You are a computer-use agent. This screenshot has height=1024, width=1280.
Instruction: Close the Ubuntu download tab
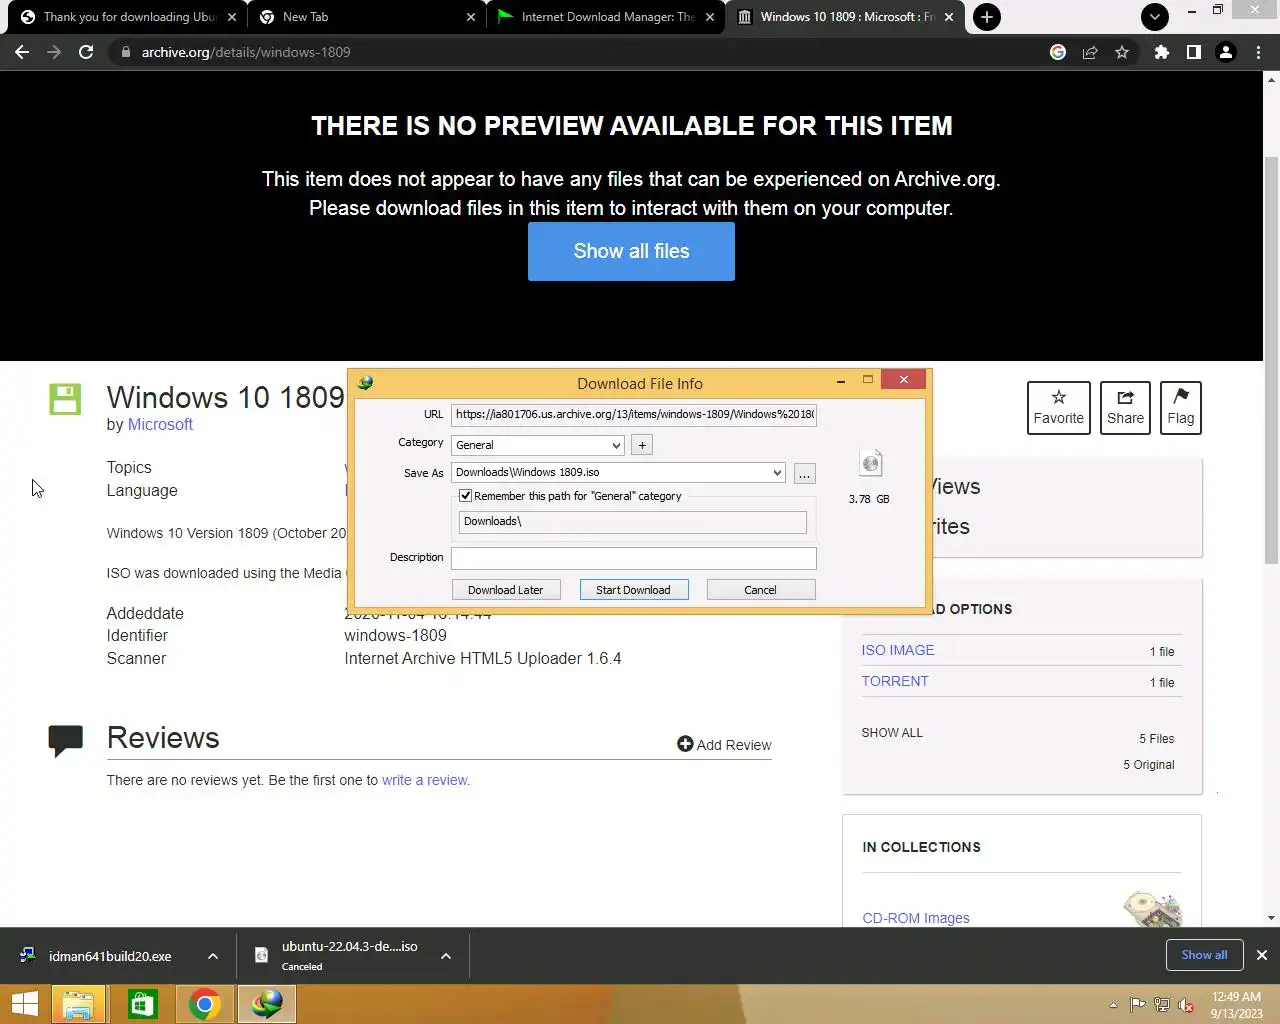pos(232,17)
